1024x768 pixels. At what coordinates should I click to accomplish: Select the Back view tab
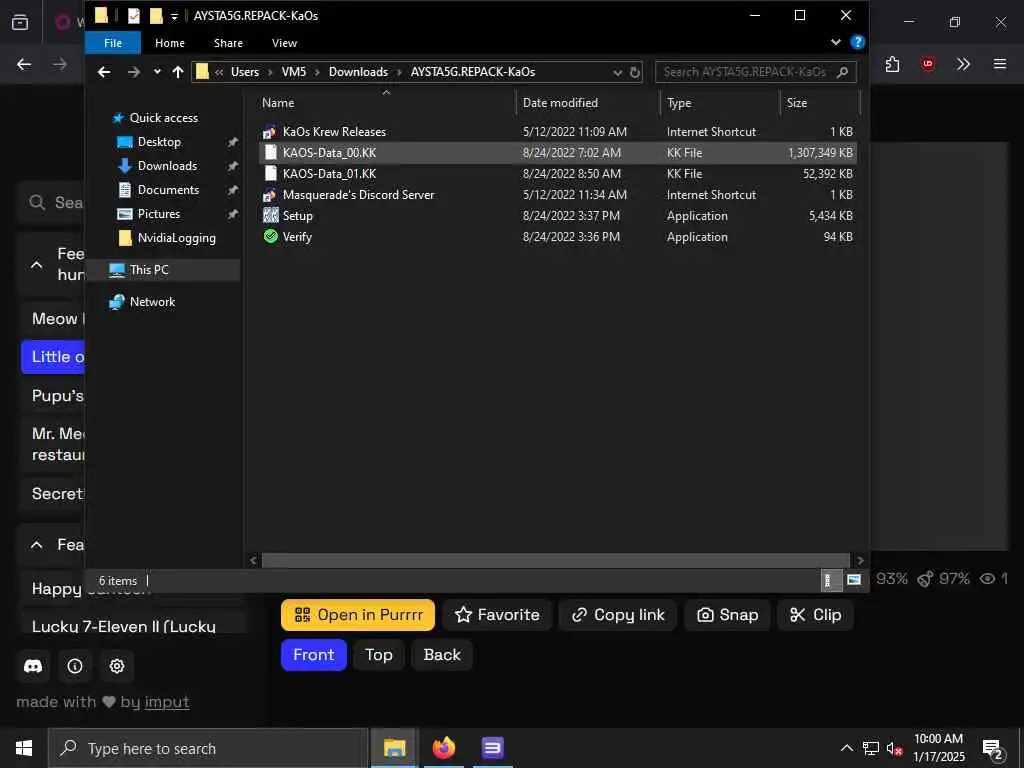(x=442, y=654)
